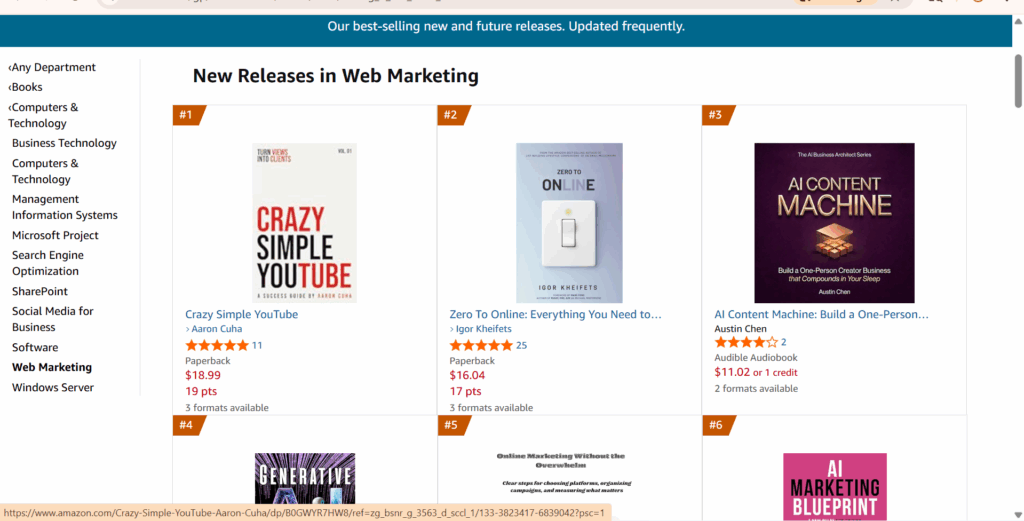Open the Crazy Simple YouTube title link

pos(241,314)
